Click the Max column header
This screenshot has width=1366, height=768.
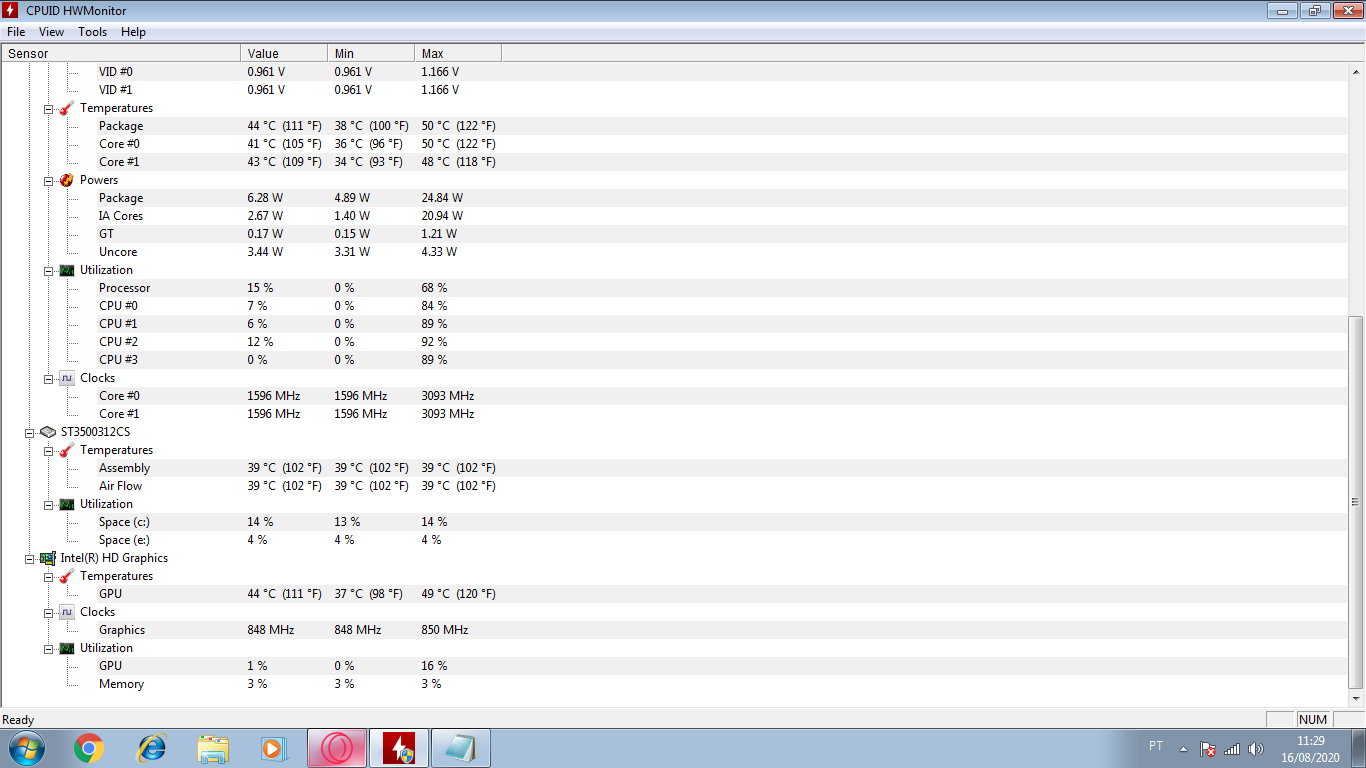click(x=458, y=53)
